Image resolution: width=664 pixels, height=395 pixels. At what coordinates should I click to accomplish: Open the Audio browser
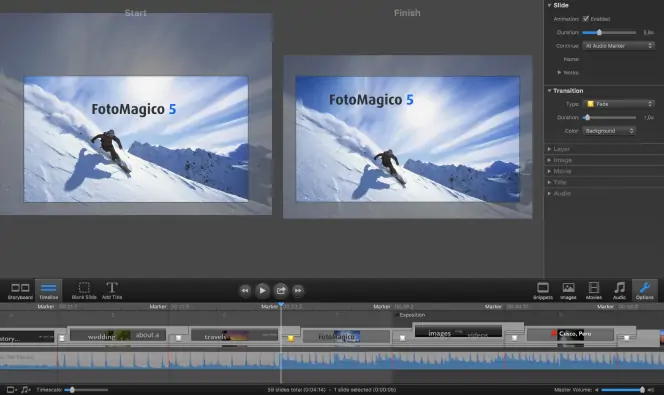619,291
